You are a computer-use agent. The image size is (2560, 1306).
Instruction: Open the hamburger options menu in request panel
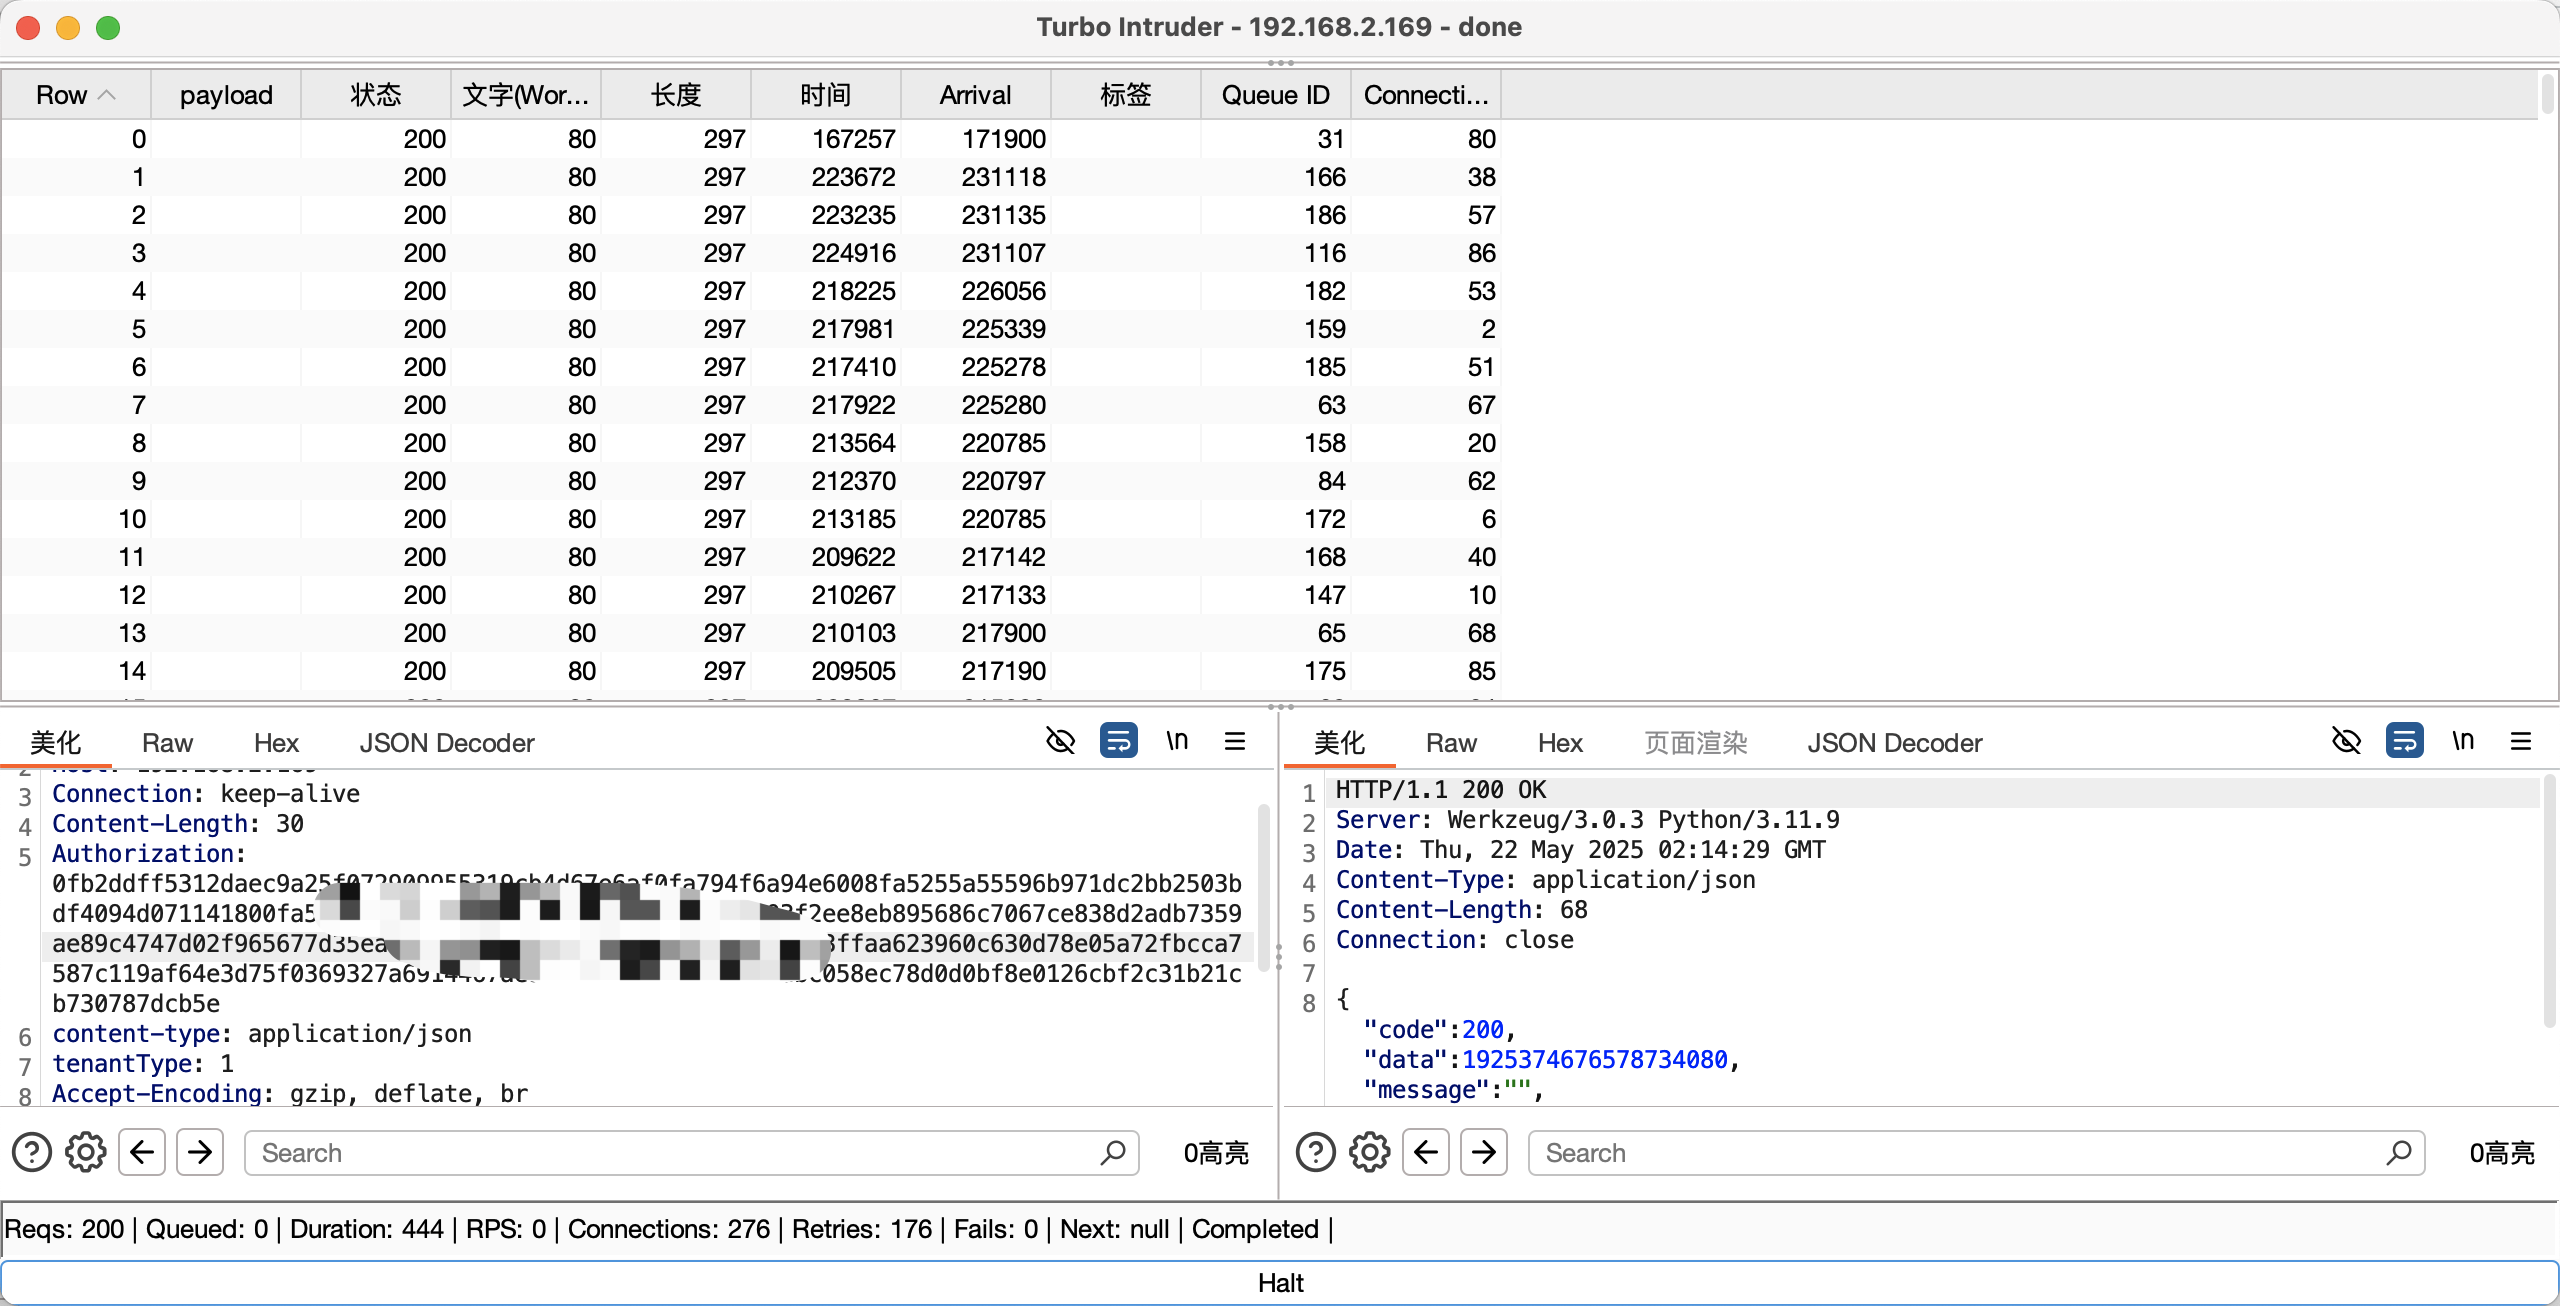coord(1236,741)
